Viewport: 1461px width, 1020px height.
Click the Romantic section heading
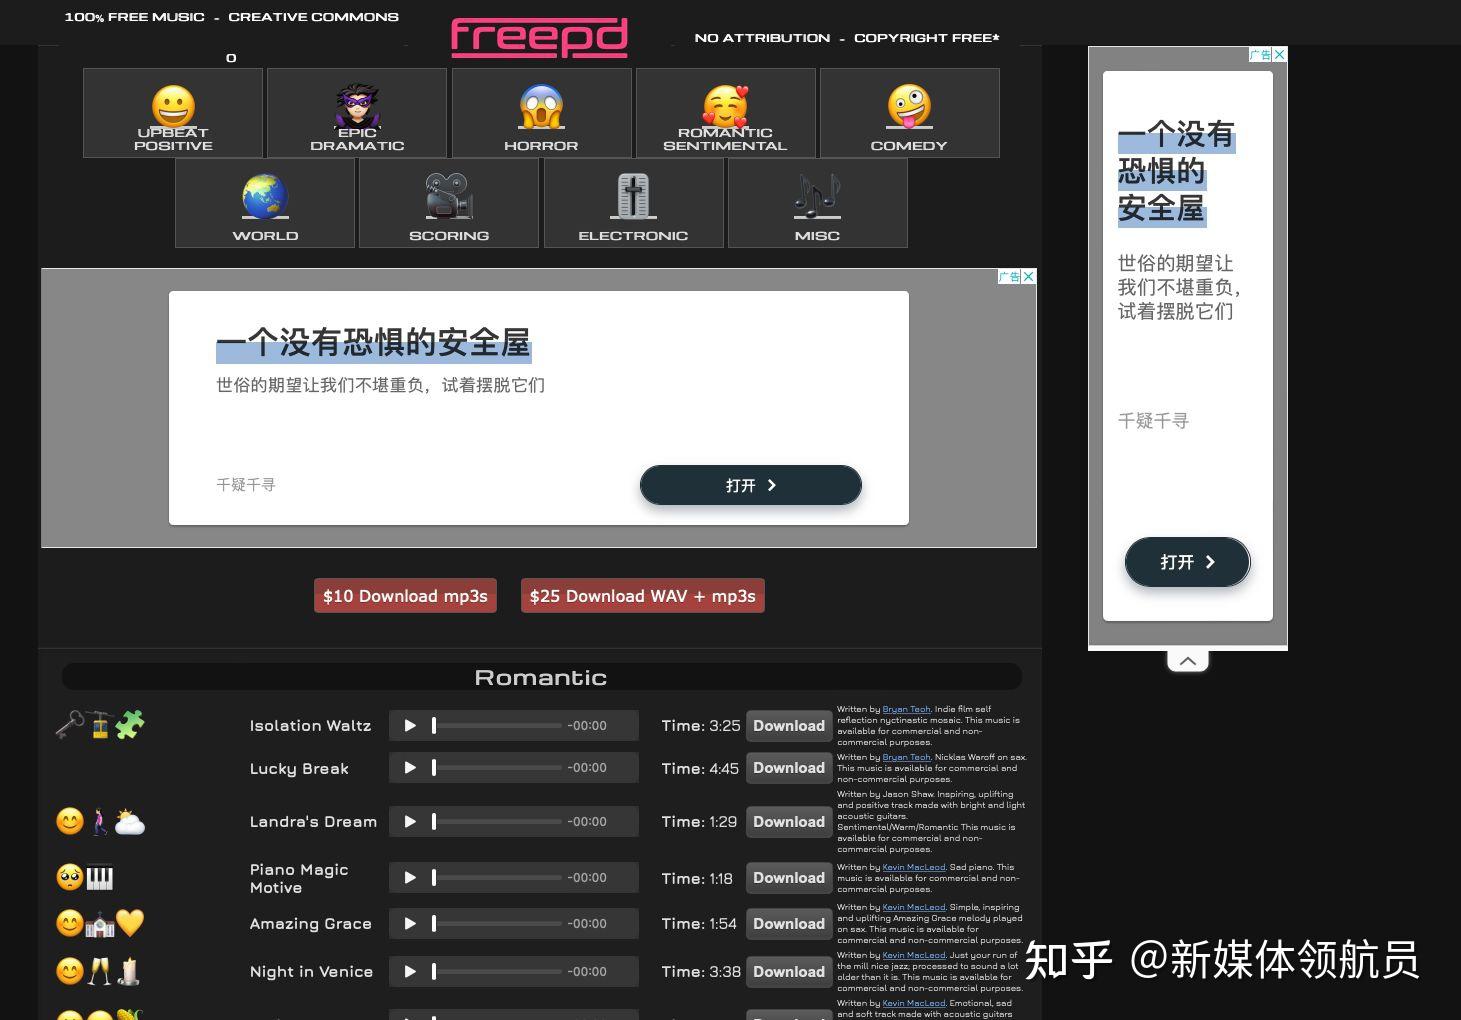click(x=541, y=677)
